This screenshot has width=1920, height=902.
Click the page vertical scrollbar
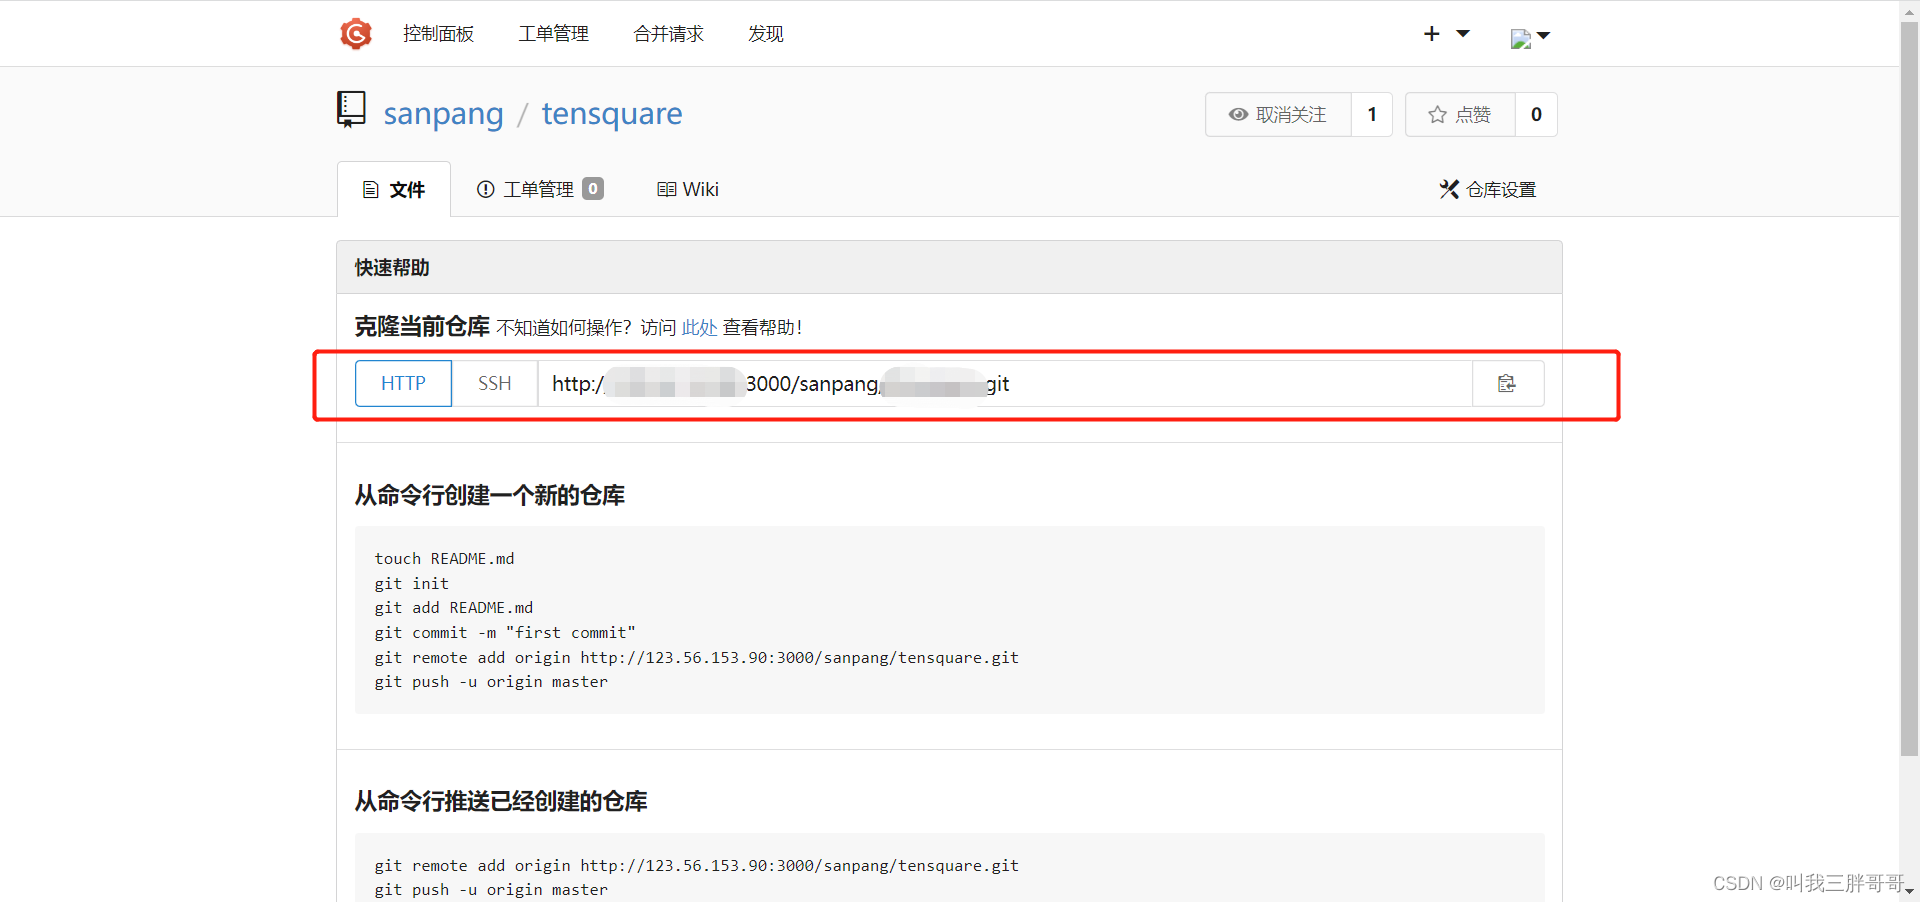click(x=1909, y=390)
